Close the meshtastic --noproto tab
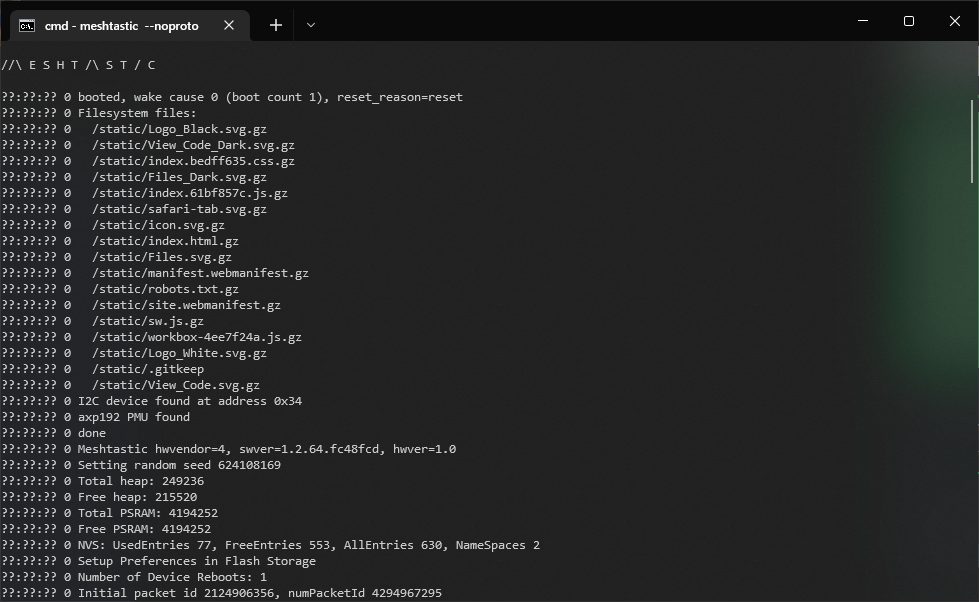This screenshot has height=602, width=979. [x=229, y=25]
